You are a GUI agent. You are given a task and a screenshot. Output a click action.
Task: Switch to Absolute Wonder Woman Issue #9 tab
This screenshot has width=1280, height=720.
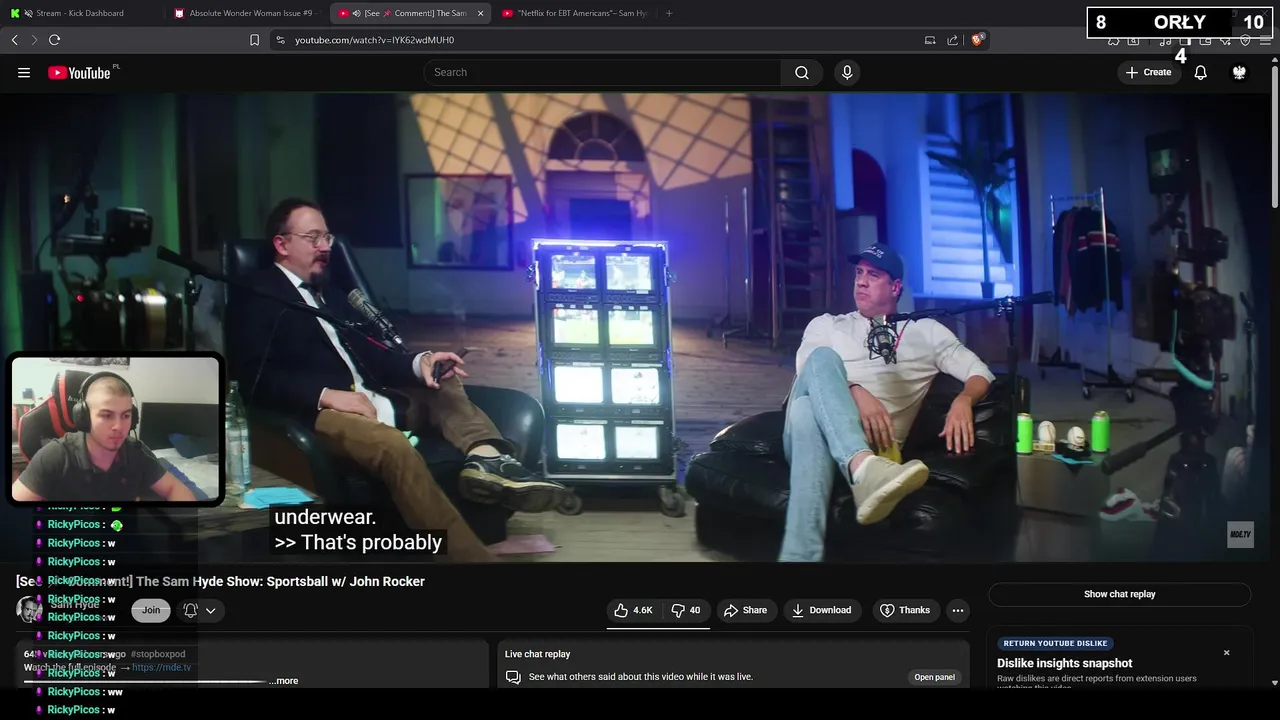(245, 13)
